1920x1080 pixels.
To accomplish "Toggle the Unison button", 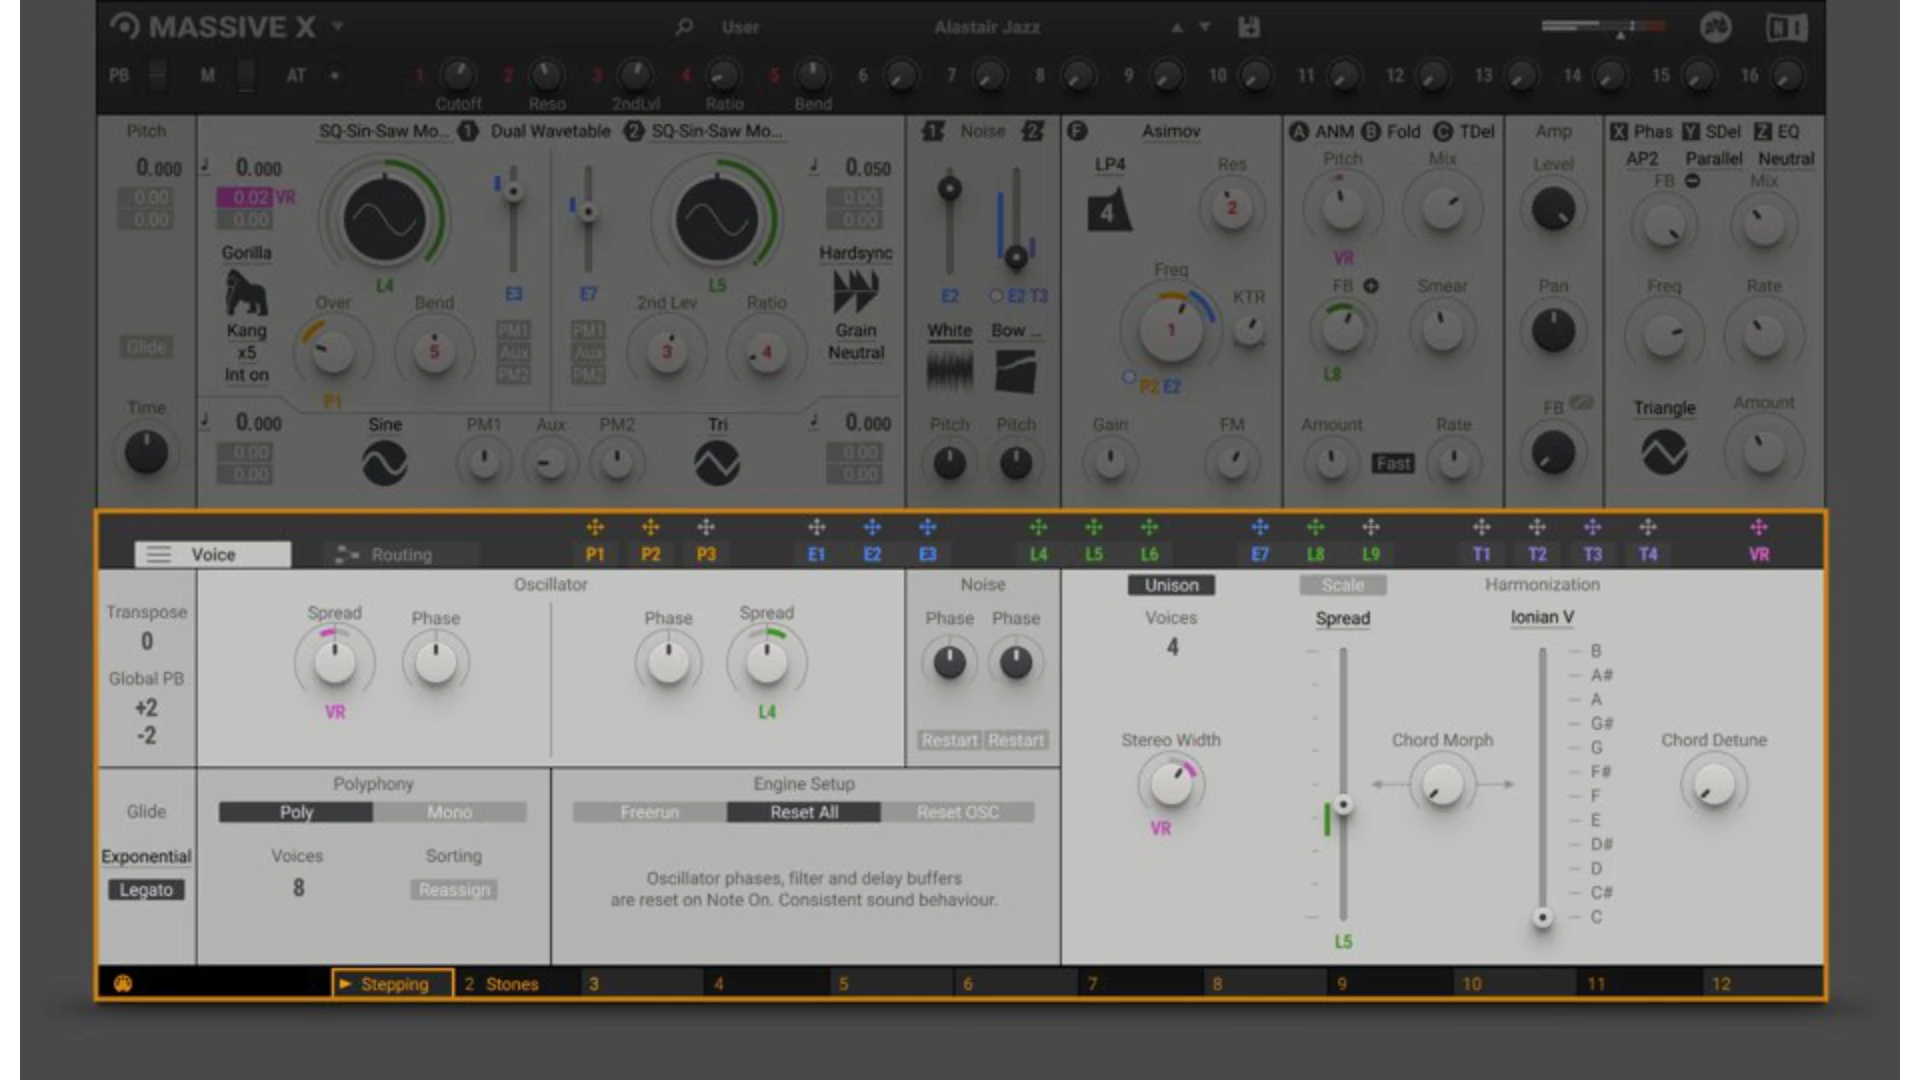I will pos(1171,585).
